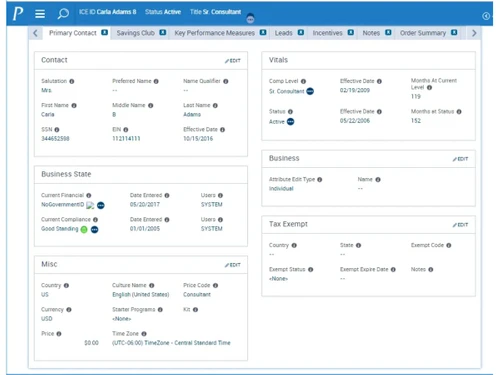Image resolution: width=500 pixels, height=375 pixels.
Task: Click the Sr. Consultant comp level value
Action: [x=287, y=91]
